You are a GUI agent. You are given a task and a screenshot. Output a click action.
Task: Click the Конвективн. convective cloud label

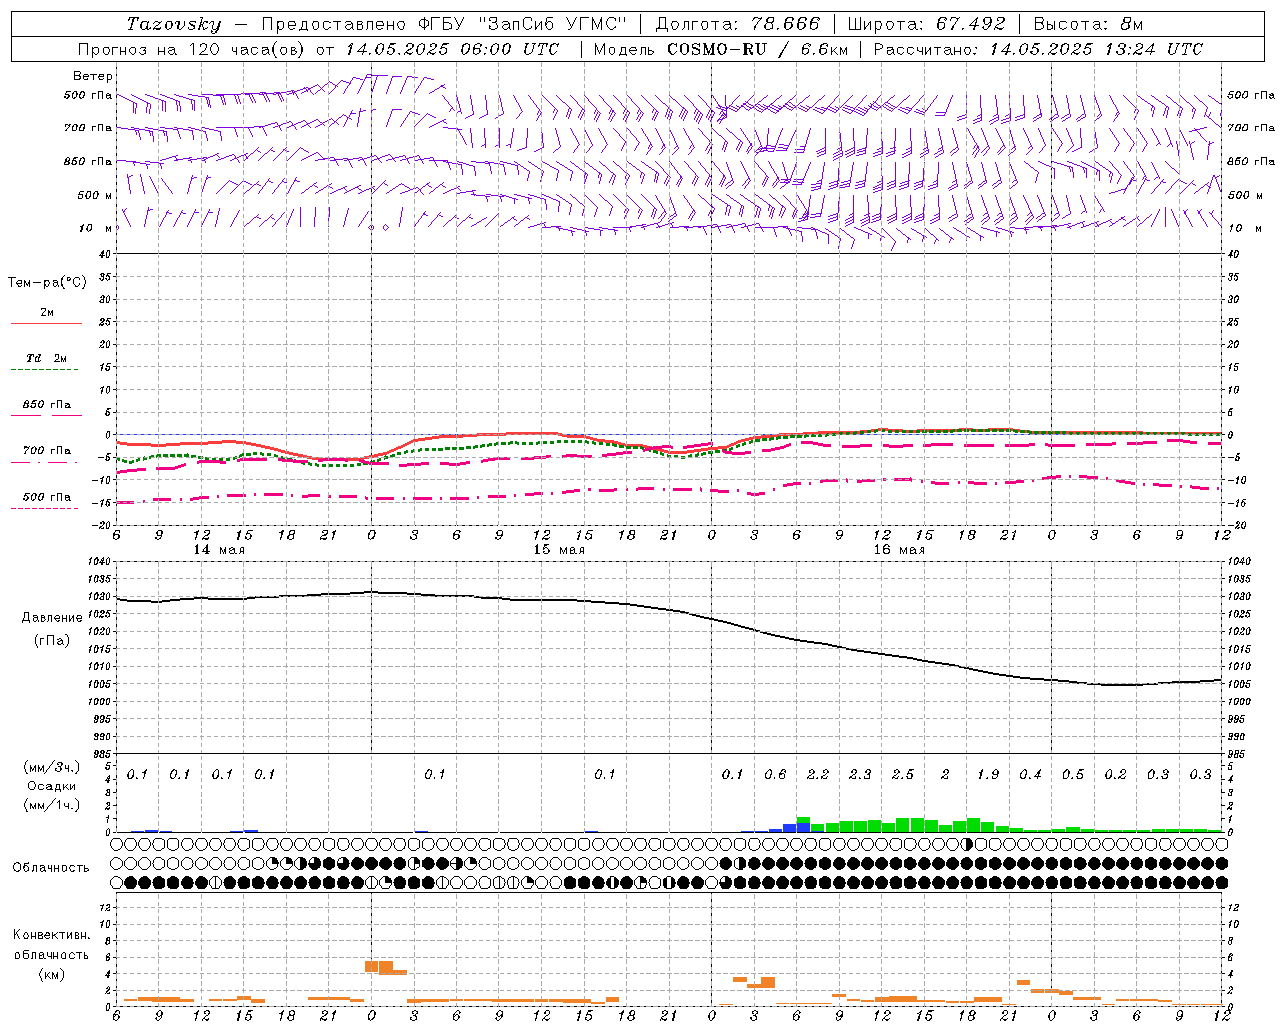(51, 935)
